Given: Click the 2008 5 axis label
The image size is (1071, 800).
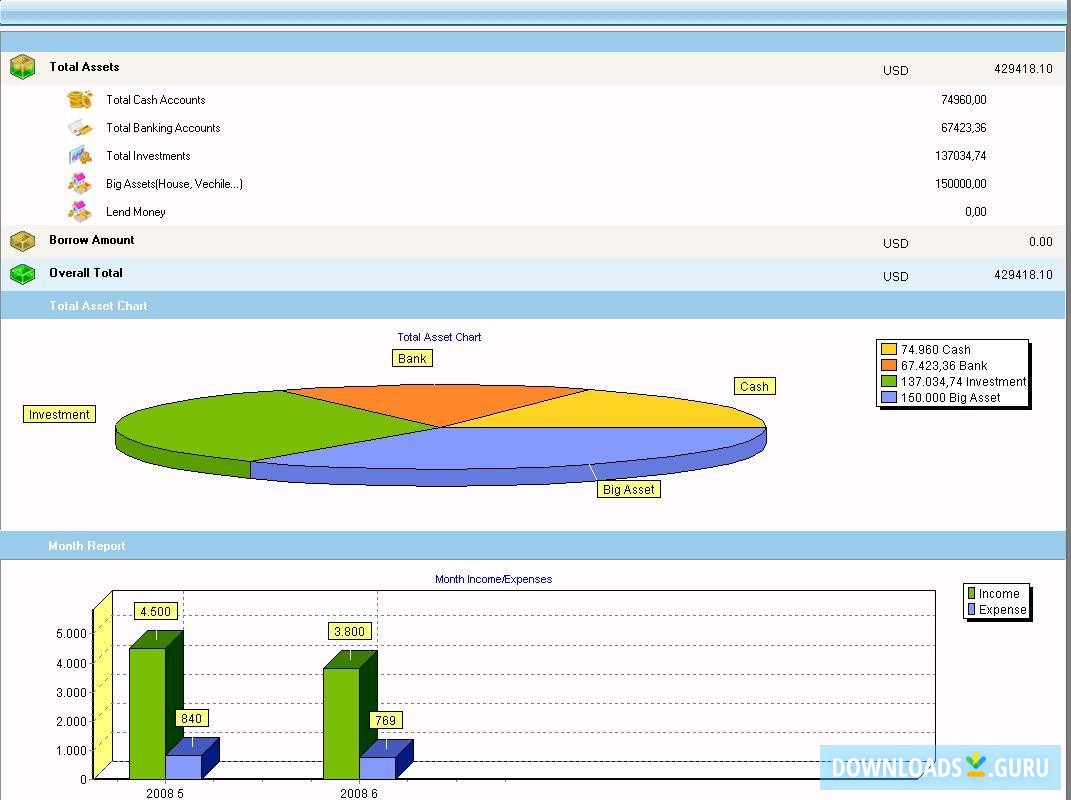Looking at the screenshot, I should 165,793.
